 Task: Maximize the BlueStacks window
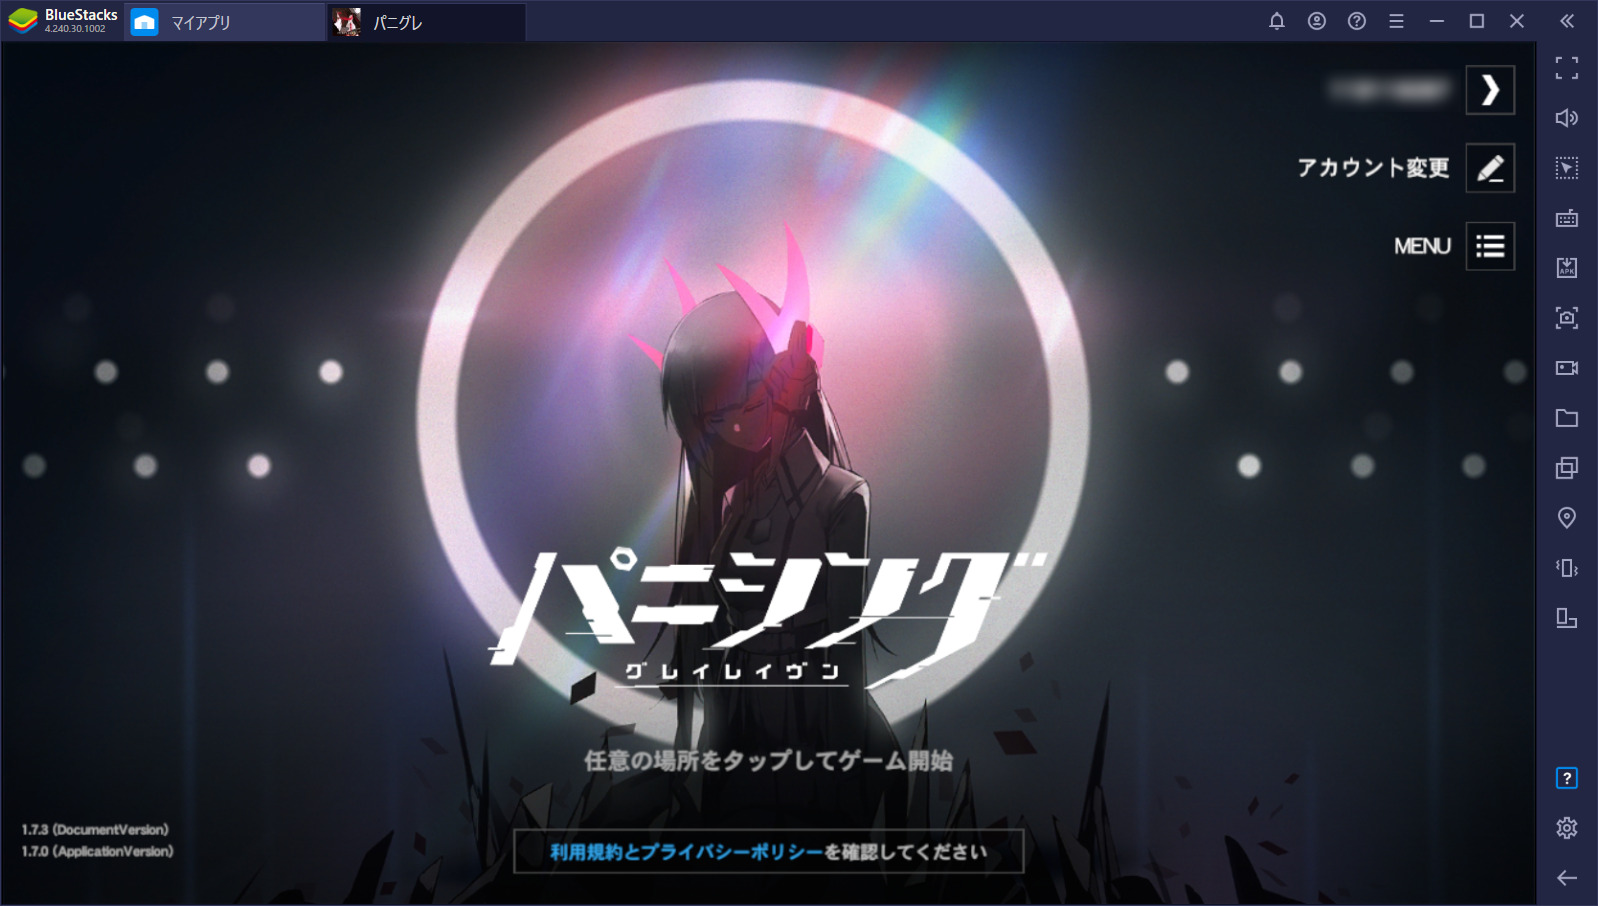pos(1477,21)
